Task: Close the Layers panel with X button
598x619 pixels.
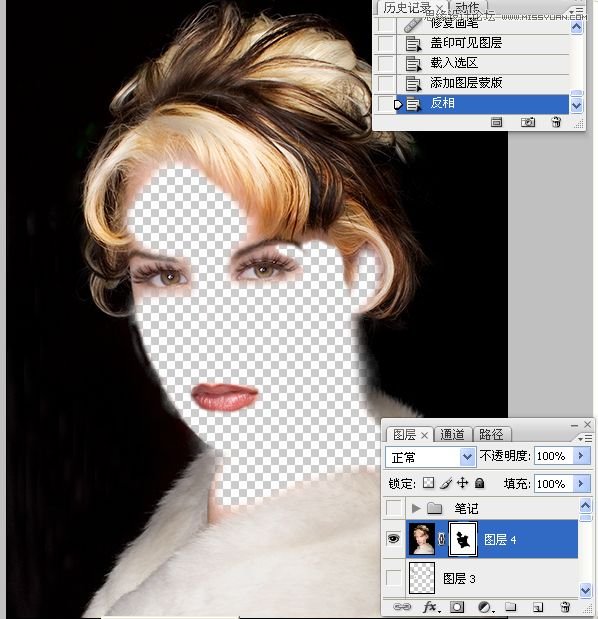Action: [588, 424]
